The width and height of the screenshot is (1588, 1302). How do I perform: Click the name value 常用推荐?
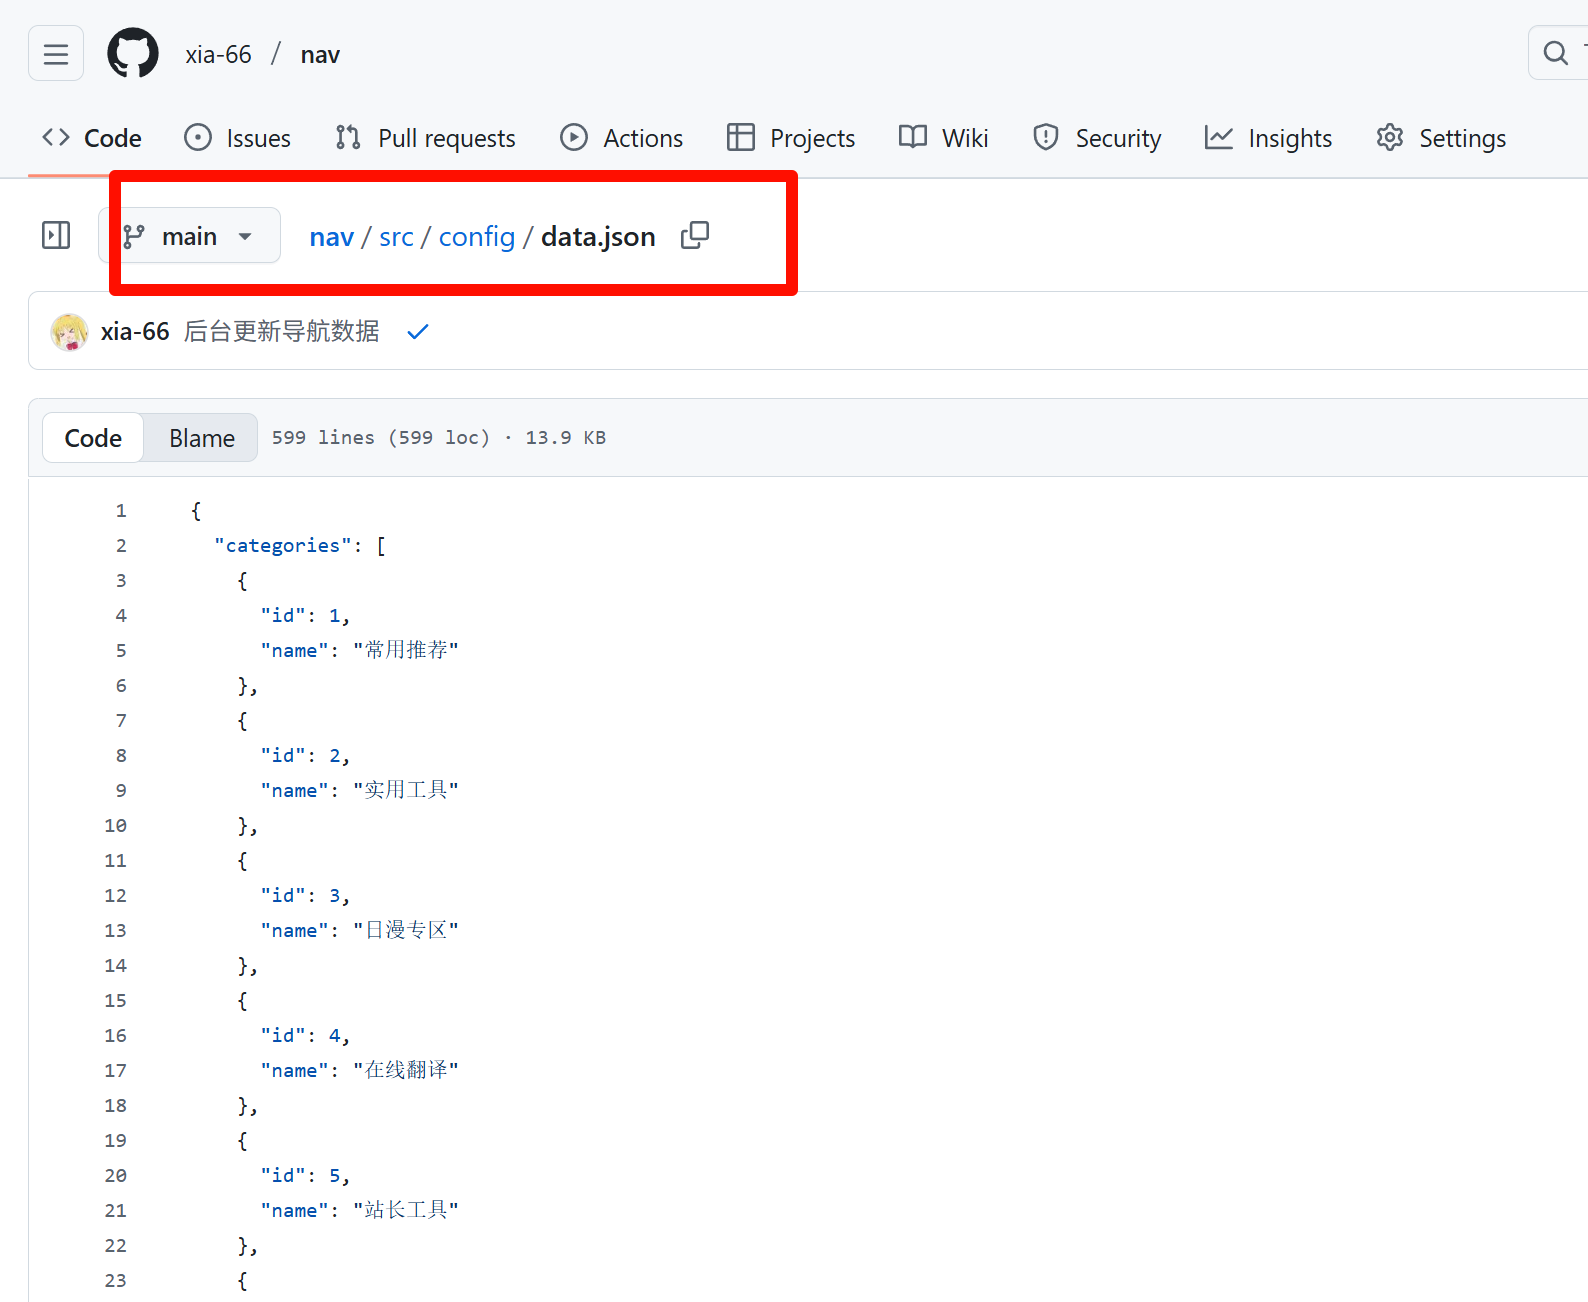pyautogui.click(x=406, y=650)
